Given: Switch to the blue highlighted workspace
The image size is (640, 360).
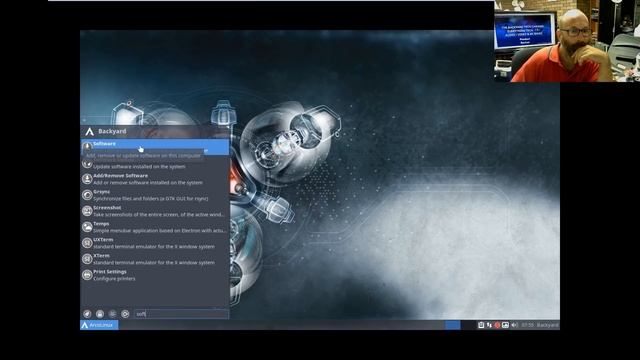Looking at the screenshot, I should tap(453, 325).
